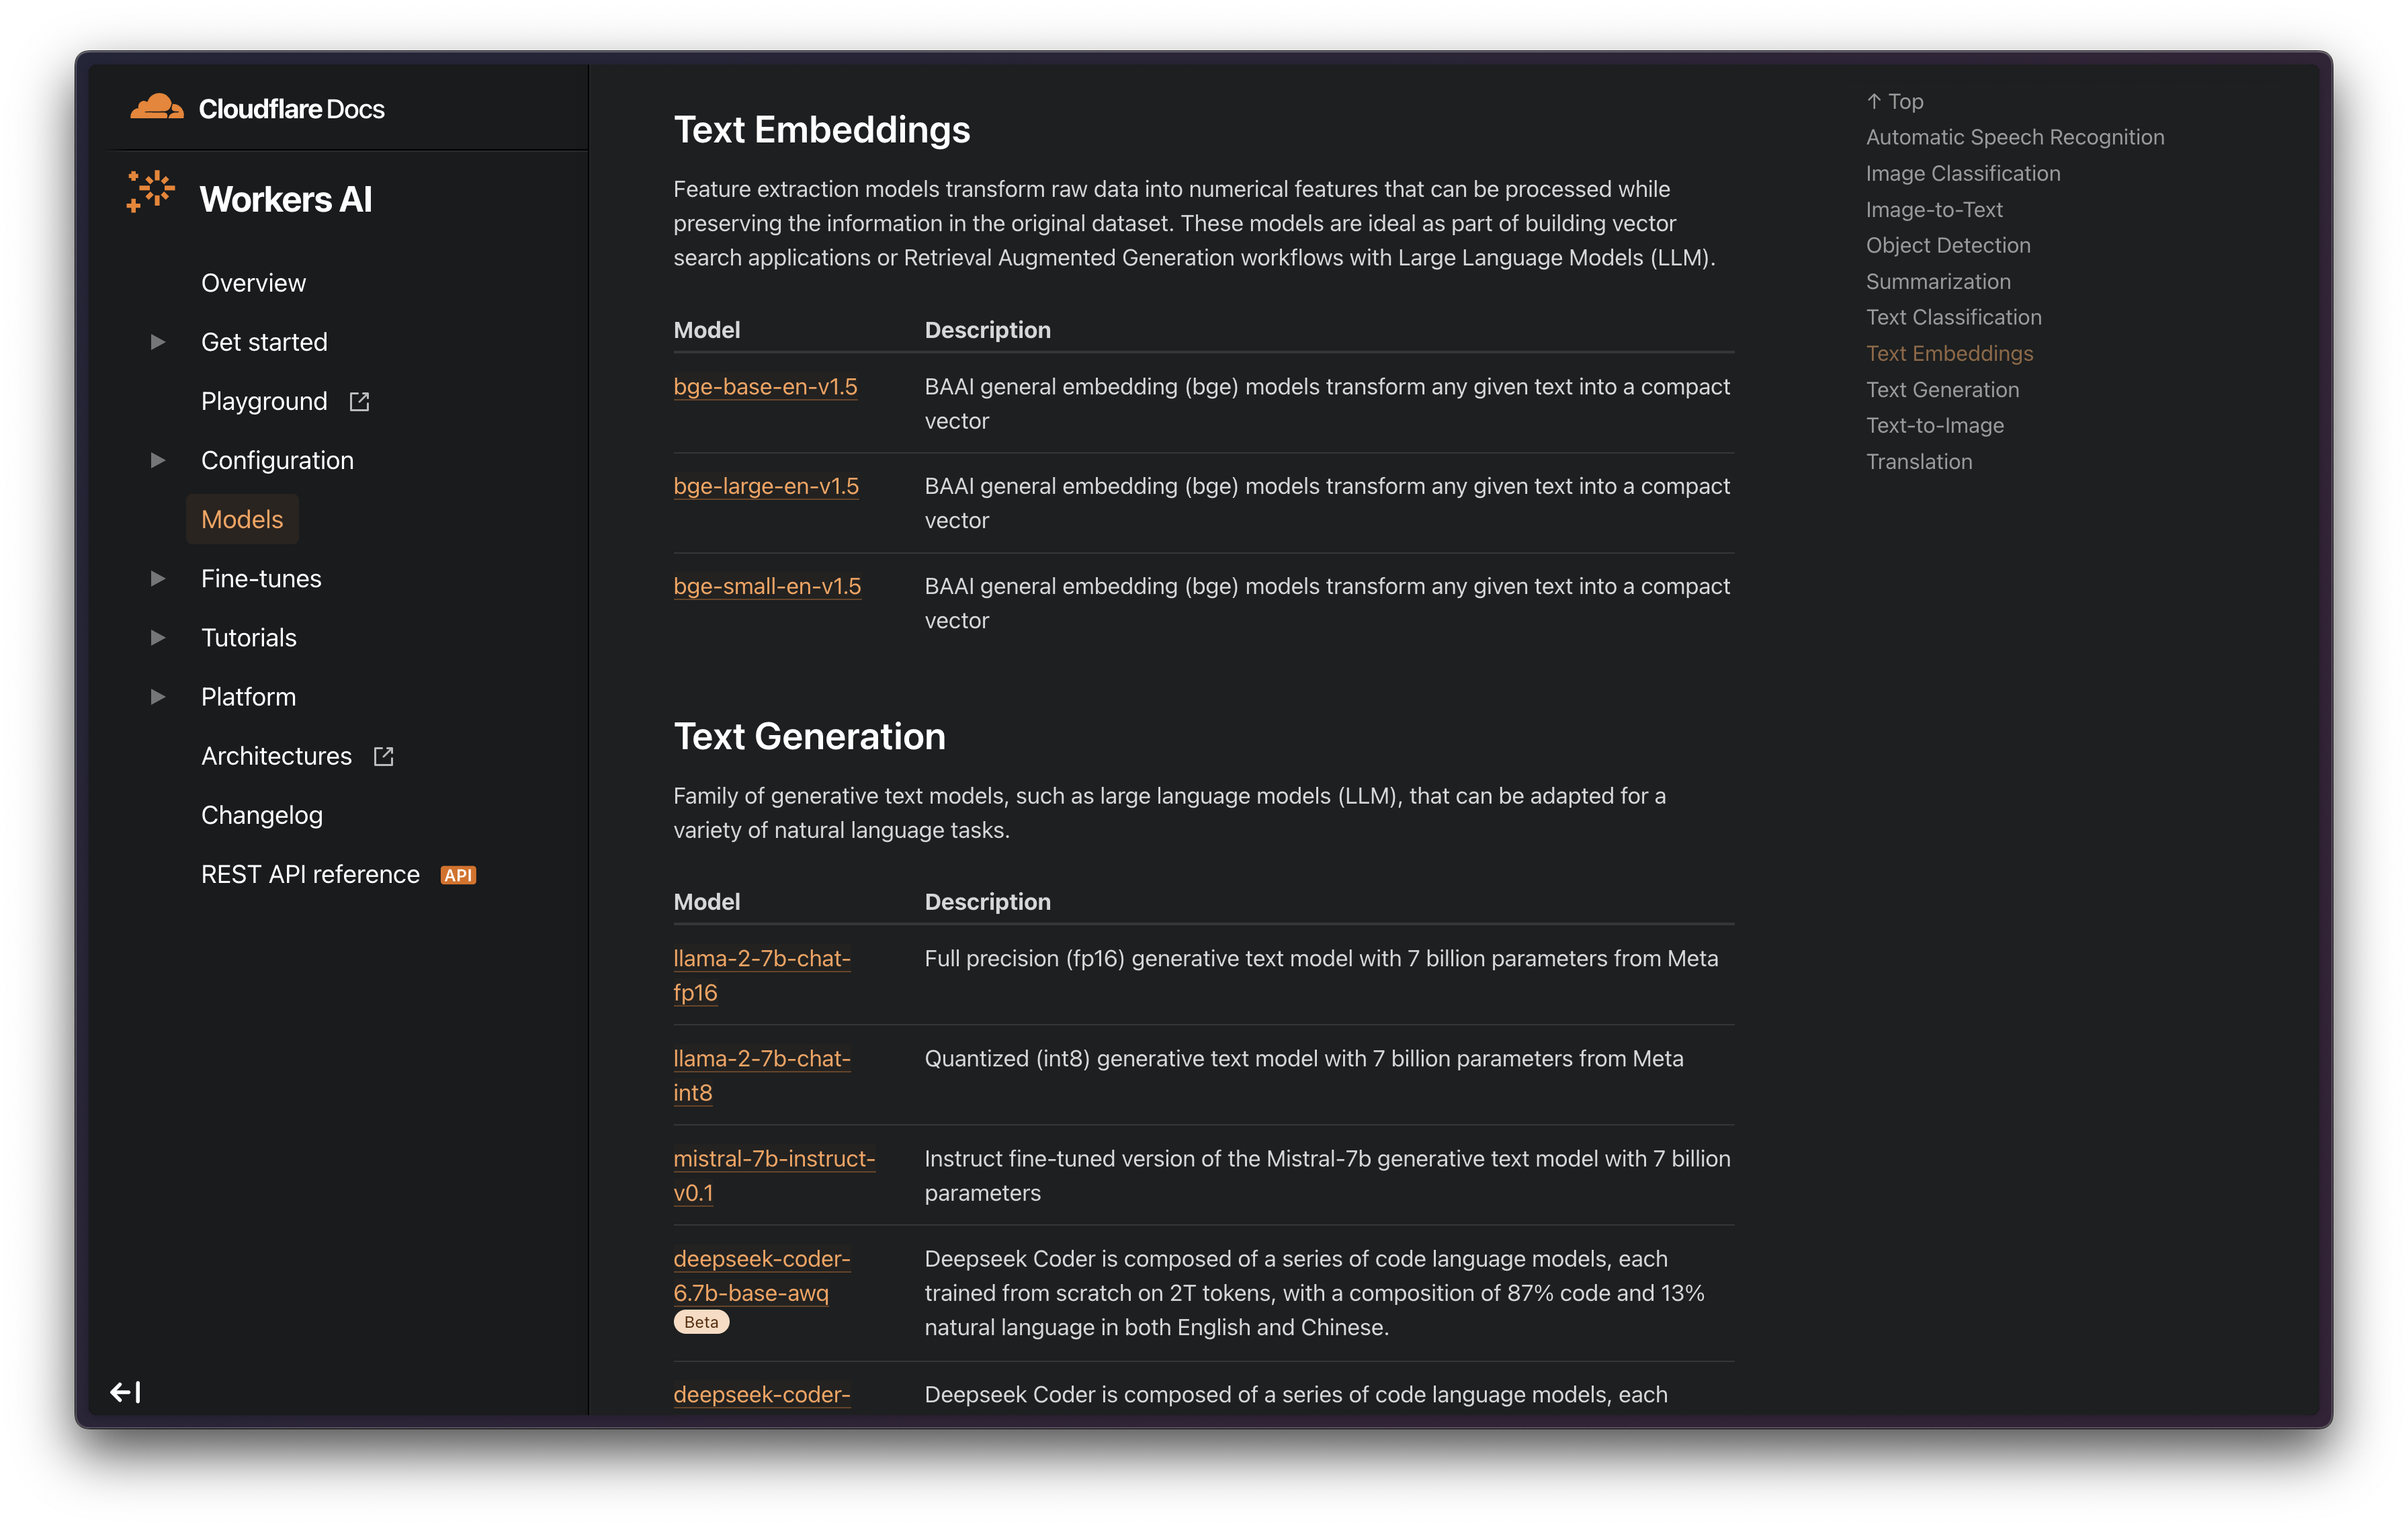This screenshot has height=1528, width=2408.
Task: Click the external link icon beside Architectures
Action: (x=383, y=757)
